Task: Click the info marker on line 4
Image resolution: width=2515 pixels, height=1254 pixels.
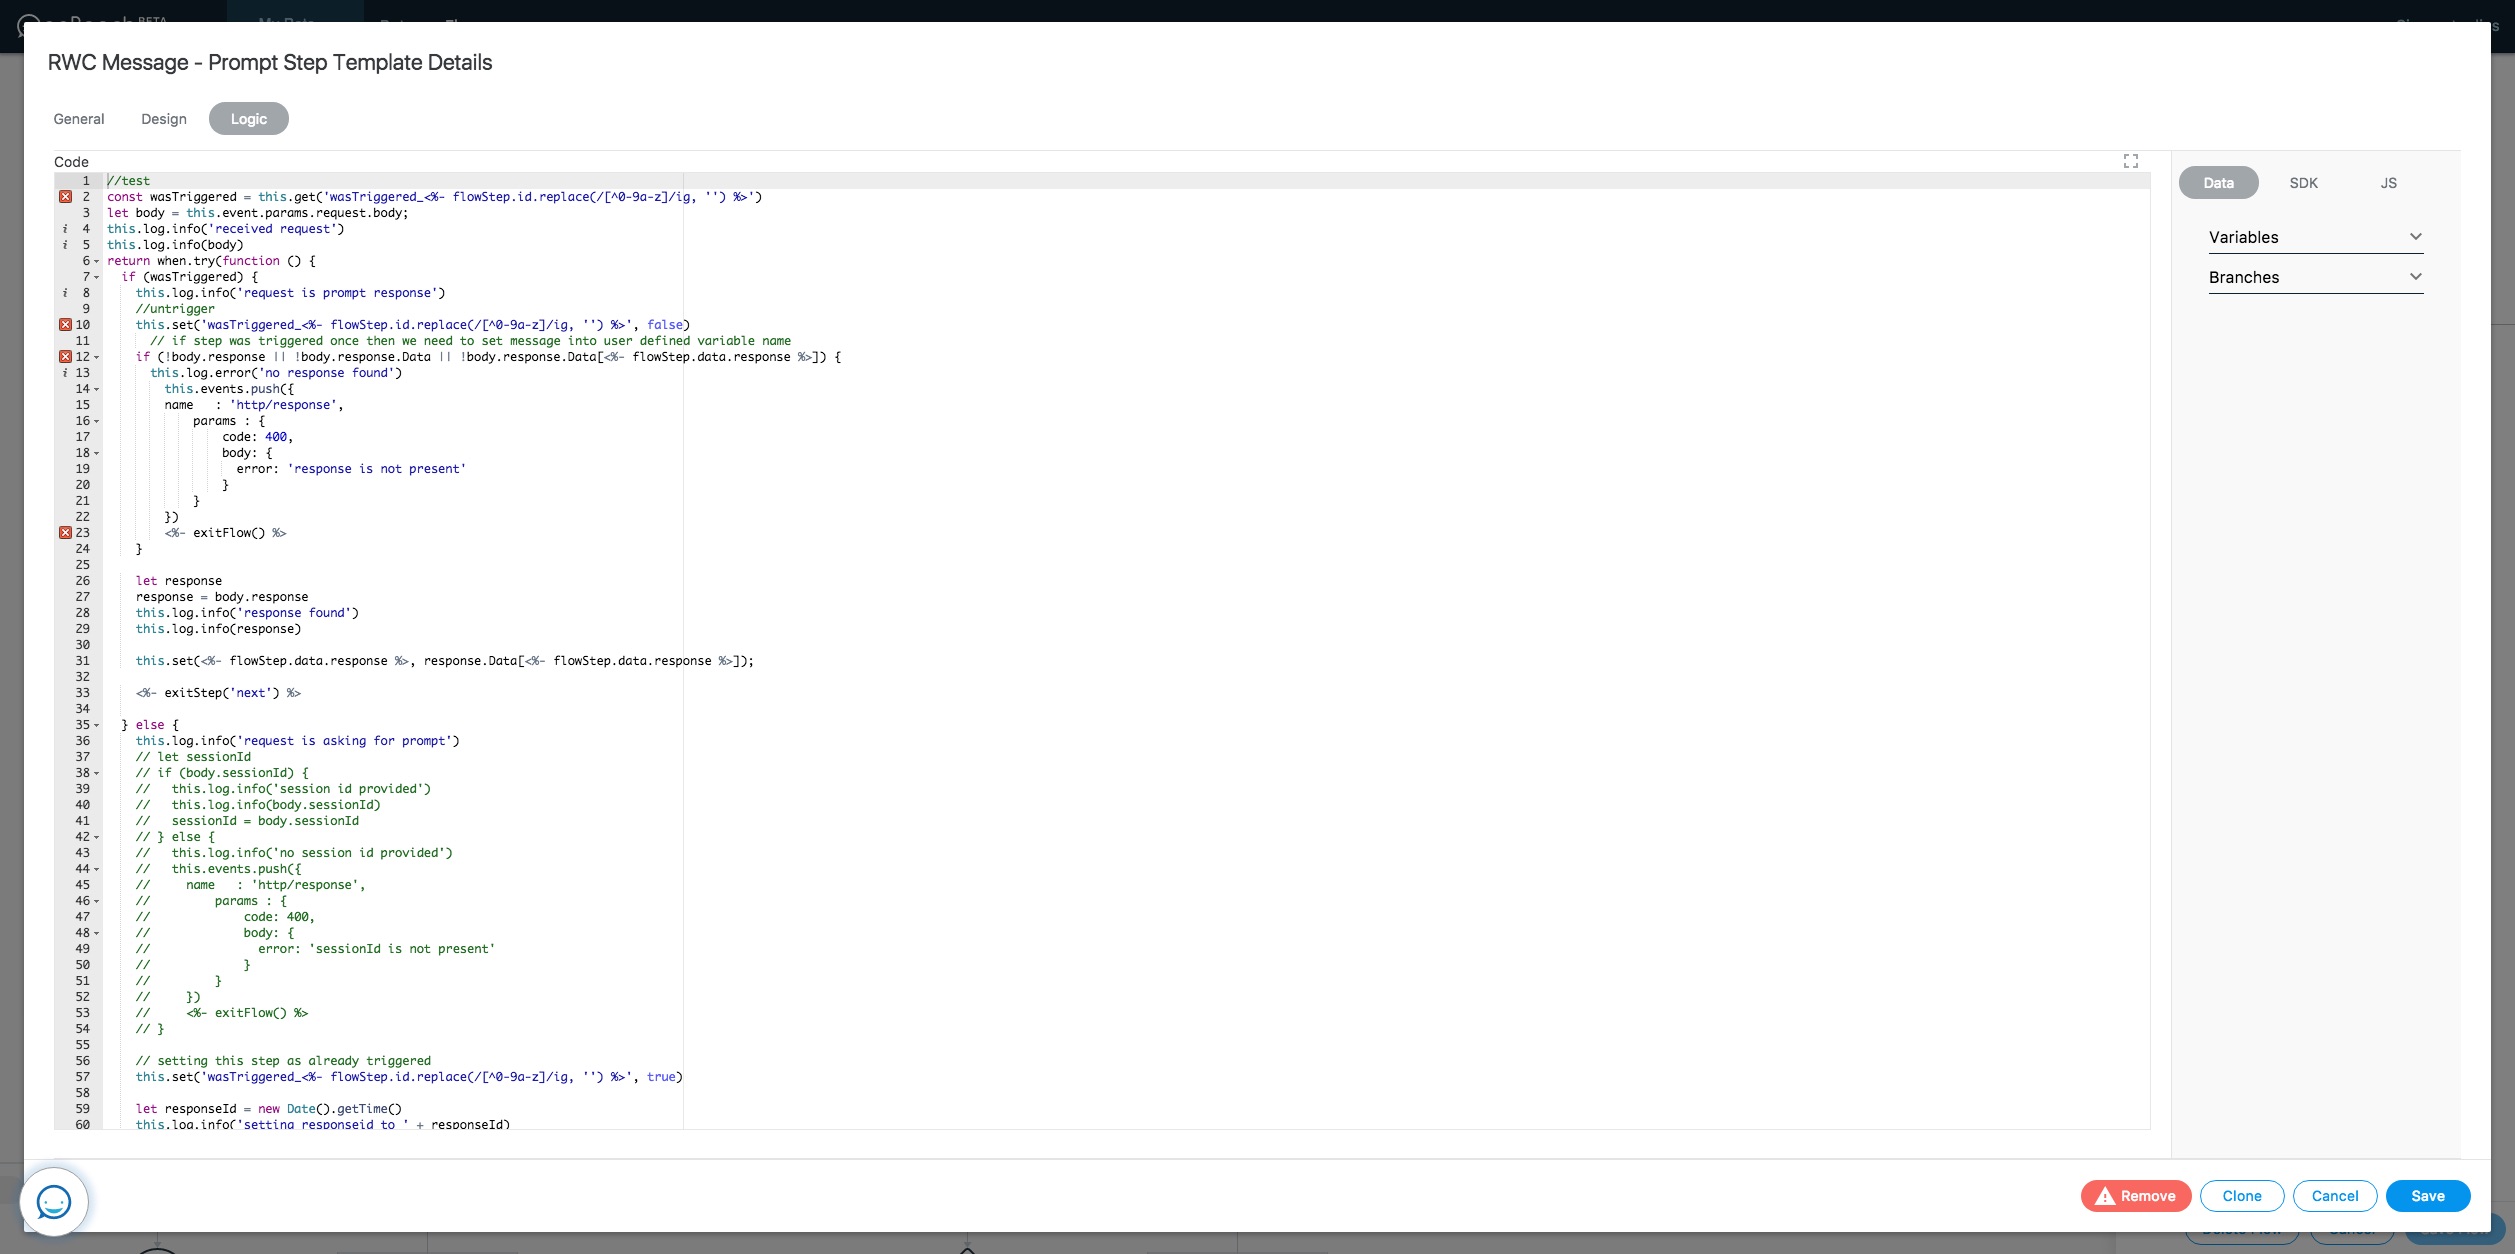Action: pos(65,229)
